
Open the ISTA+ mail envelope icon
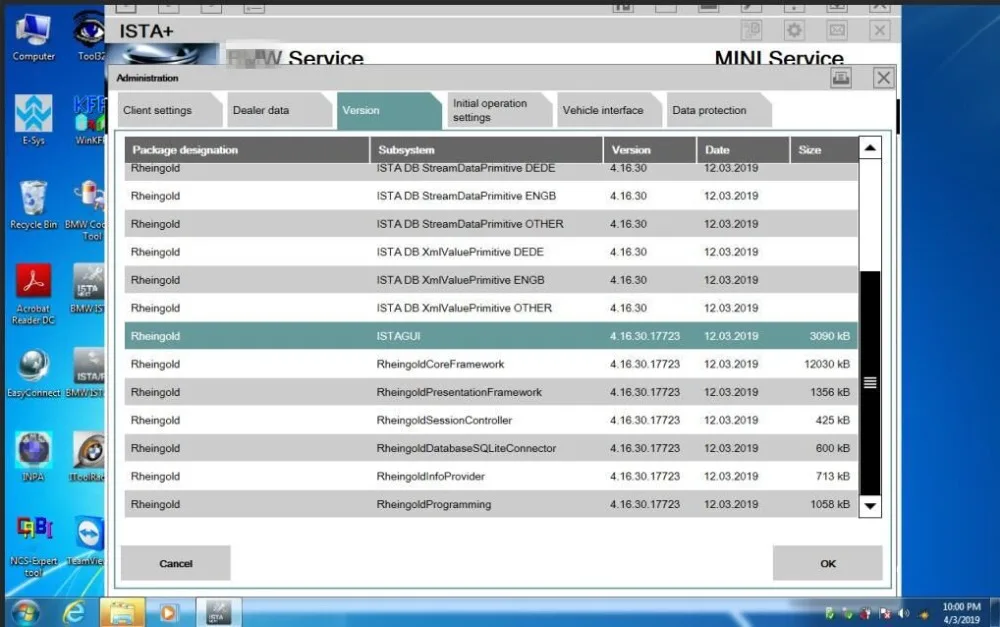tap(837, 30)
